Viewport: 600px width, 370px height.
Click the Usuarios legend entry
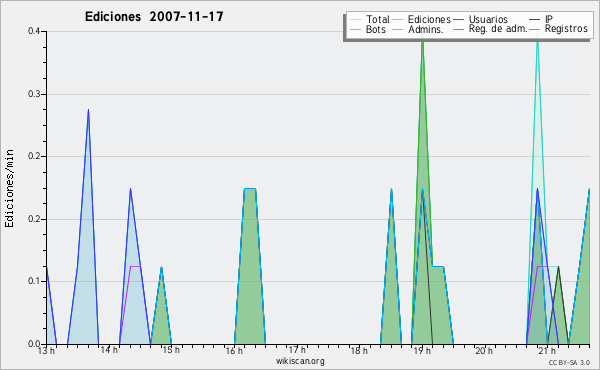[x=480, y=19]
